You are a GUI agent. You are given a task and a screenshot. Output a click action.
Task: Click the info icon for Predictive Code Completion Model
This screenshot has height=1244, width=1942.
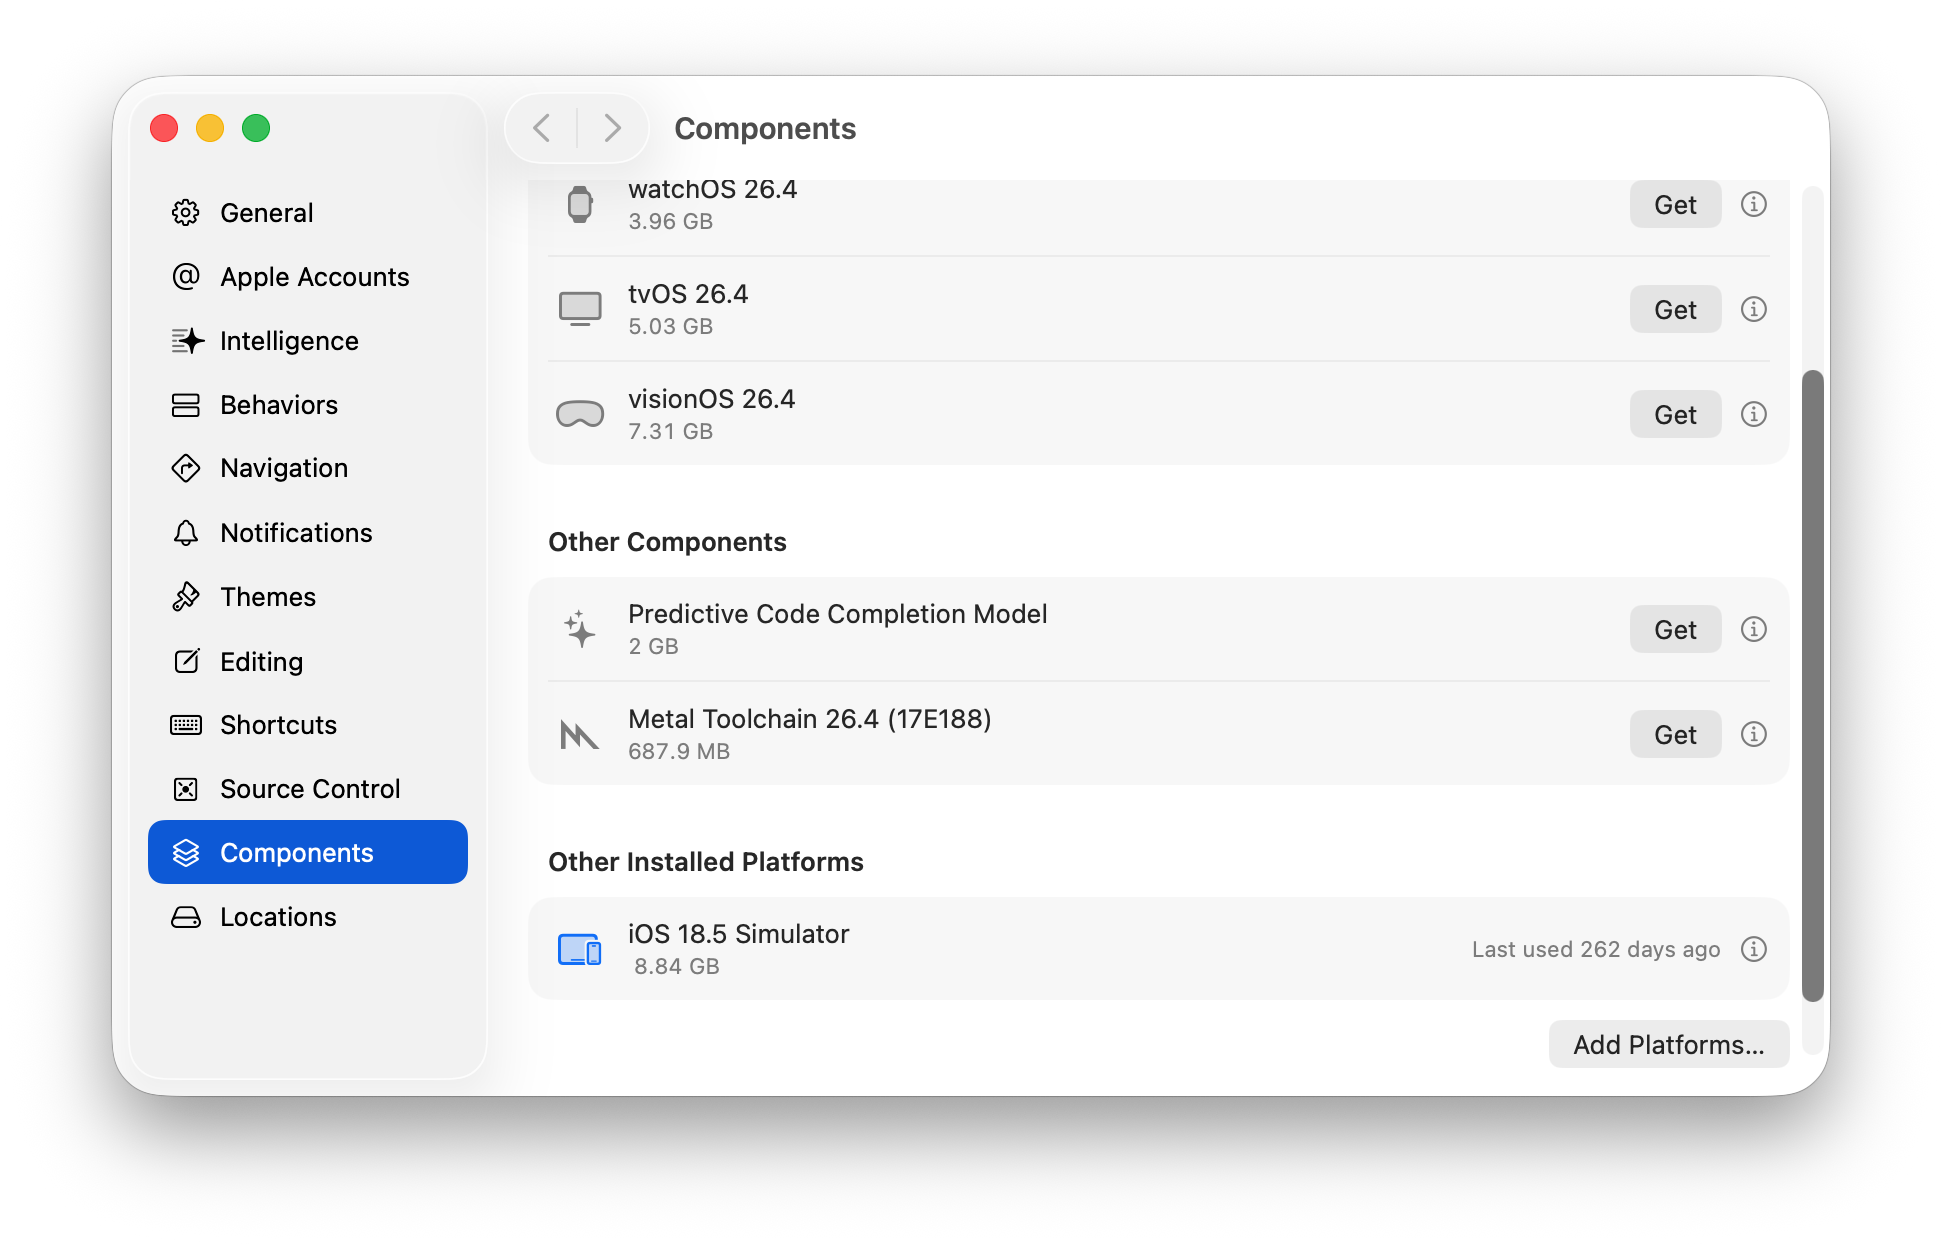click(x=1753, y=629)
